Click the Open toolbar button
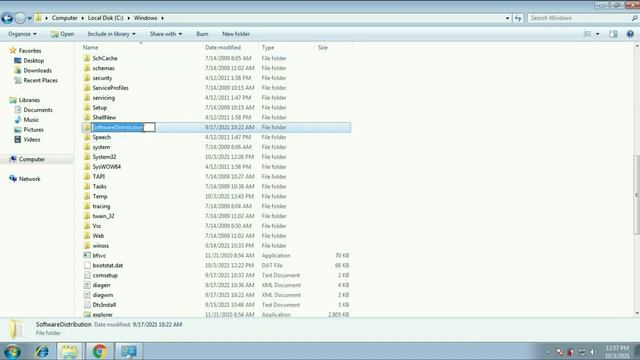 pos(62,34)
